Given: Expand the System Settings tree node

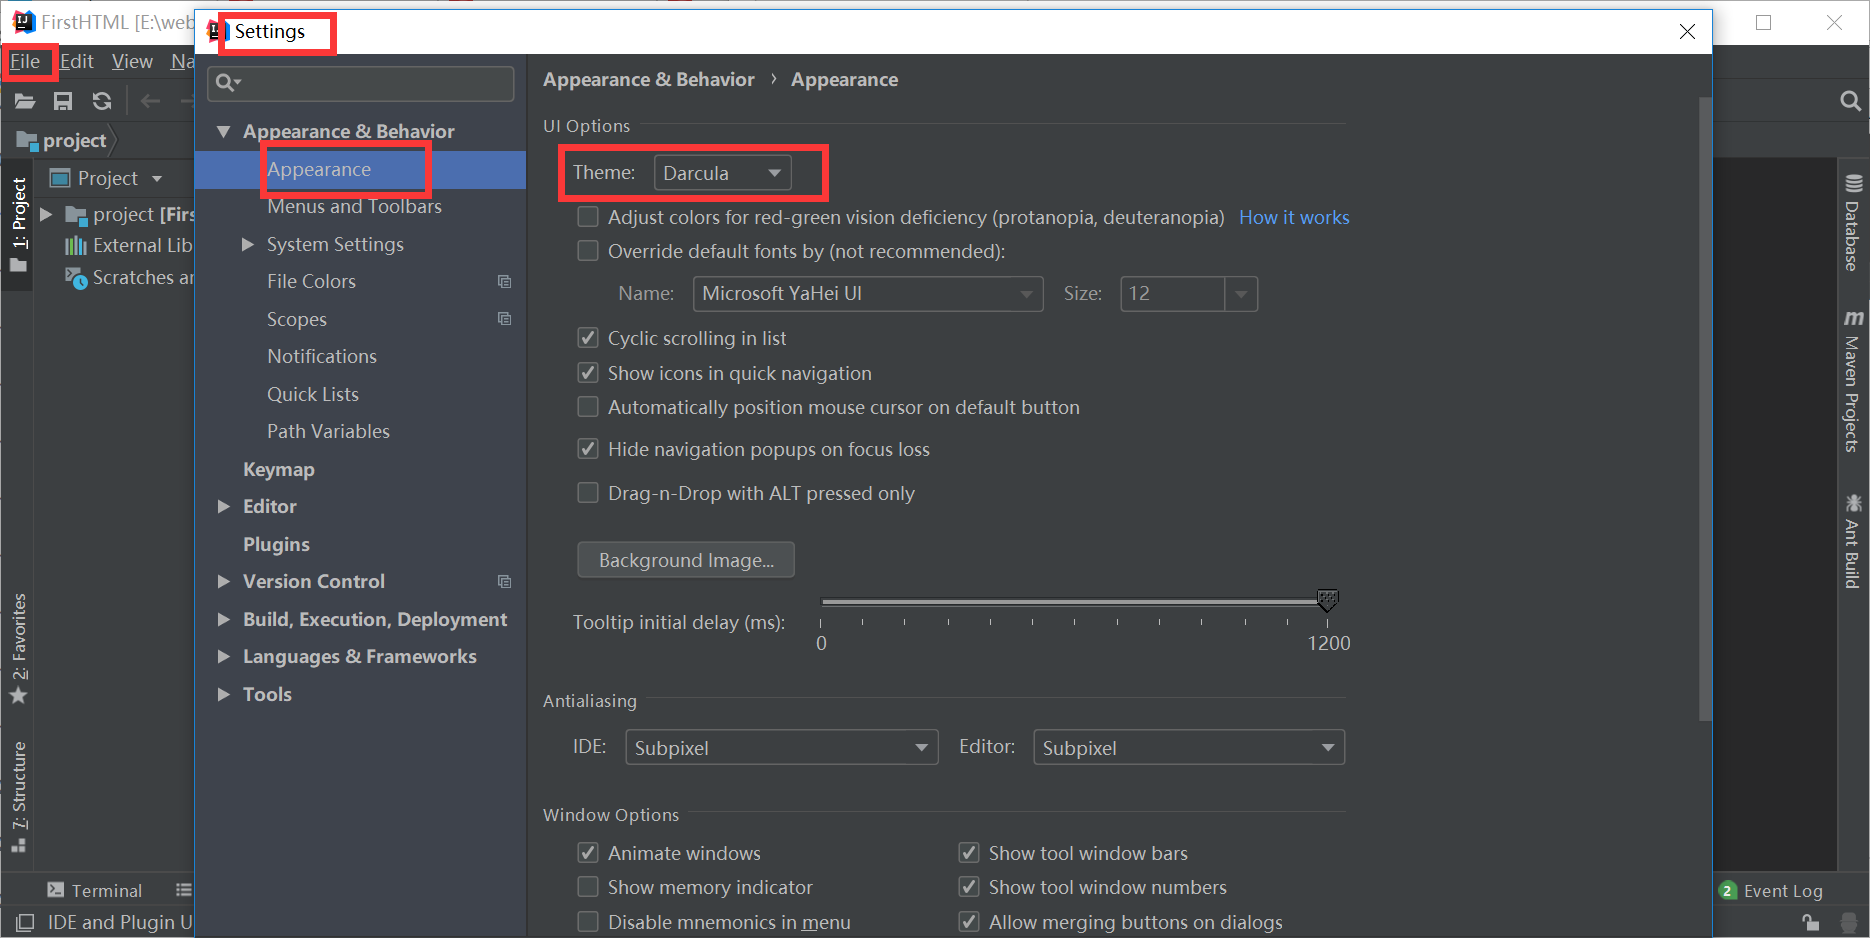Looking at the screenshot, I should coord(248,244).
